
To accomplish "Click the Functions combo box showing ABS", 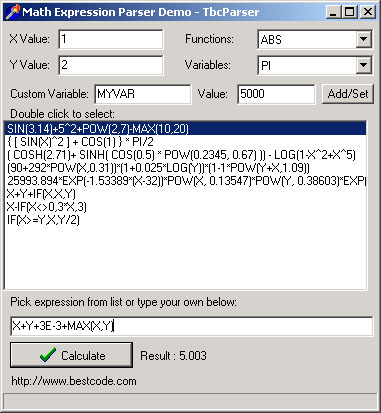I will click(314, 39).
